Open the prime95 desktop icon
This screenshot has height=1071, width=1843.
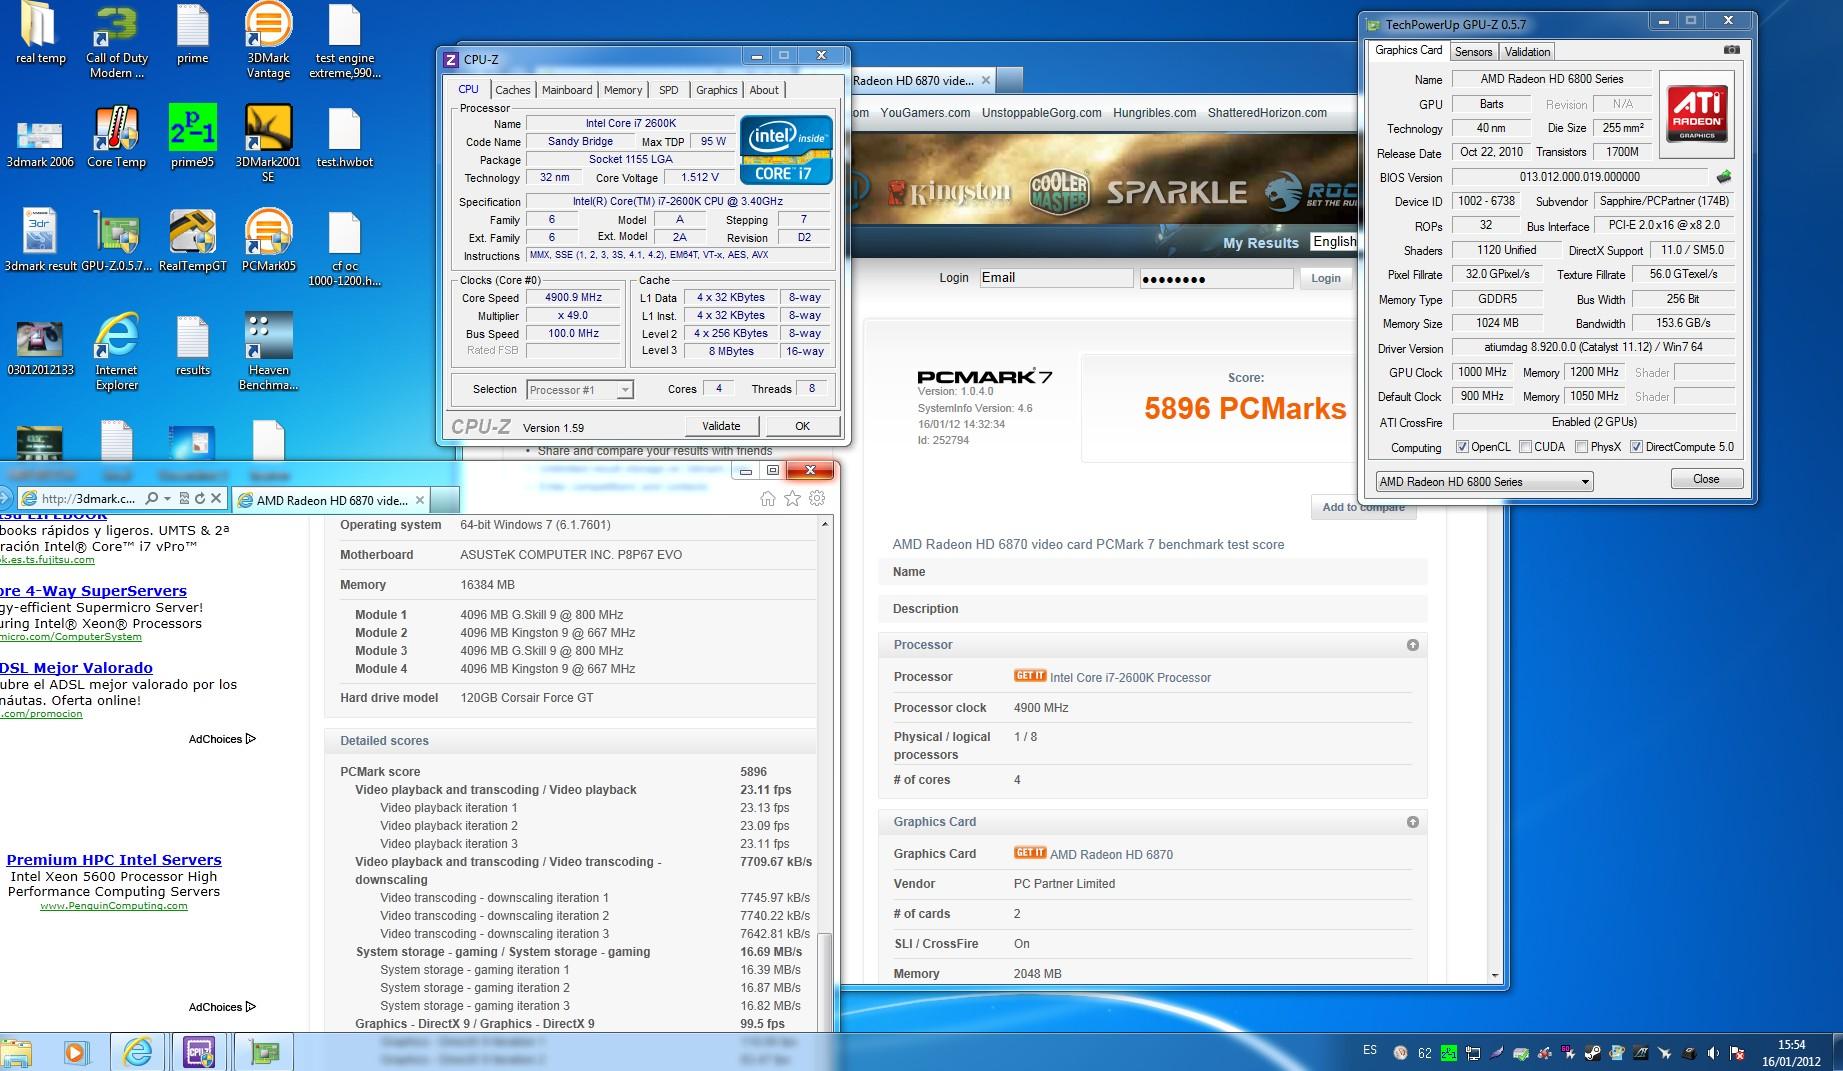tap(192, 138)
